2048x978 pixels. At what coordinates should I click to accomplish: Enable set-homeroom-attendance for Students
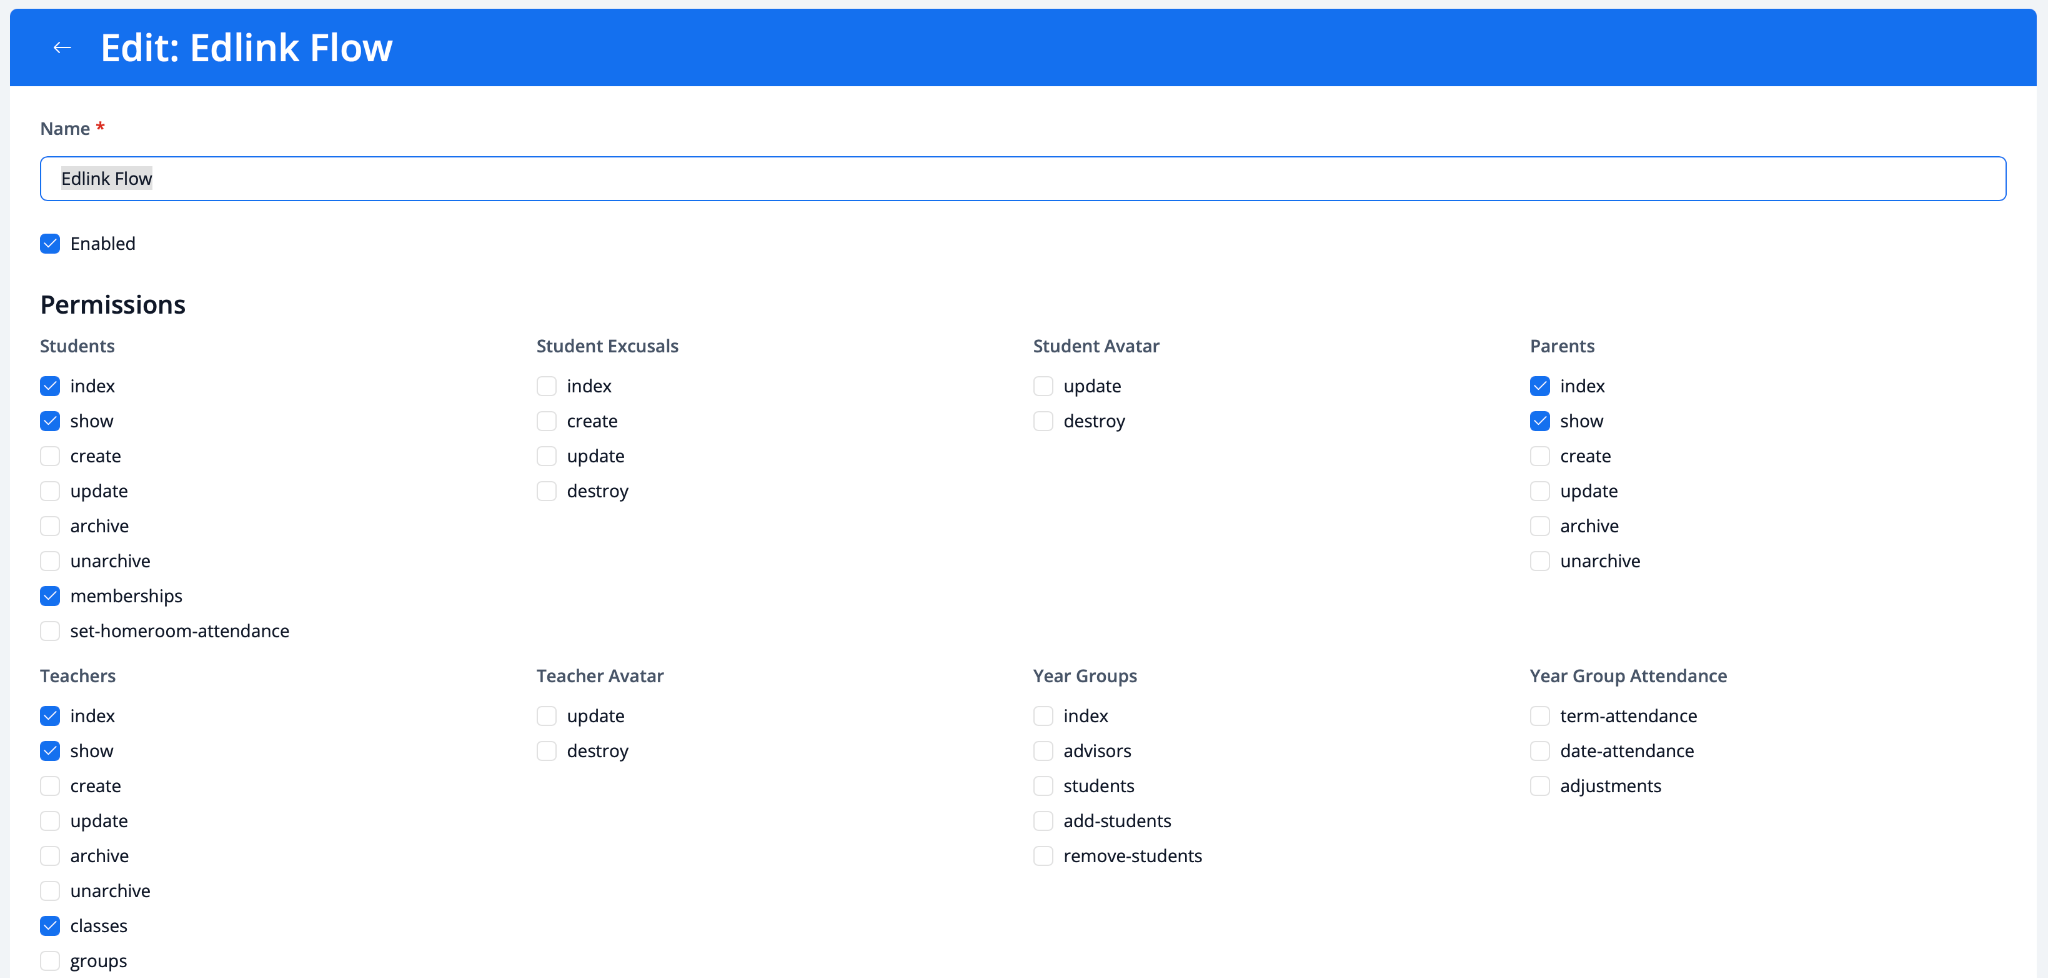(49, 630)
